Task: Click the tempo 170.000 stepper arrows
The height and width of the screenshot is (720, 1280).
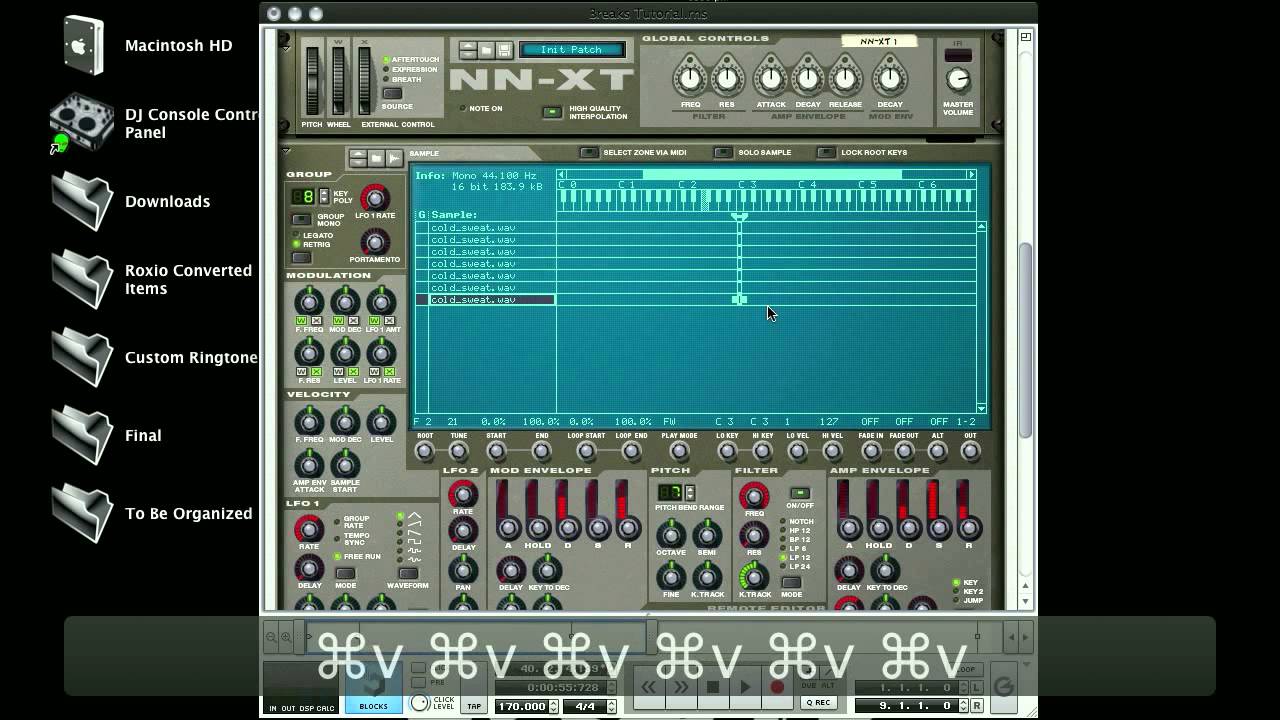Action: pos(553,706)
